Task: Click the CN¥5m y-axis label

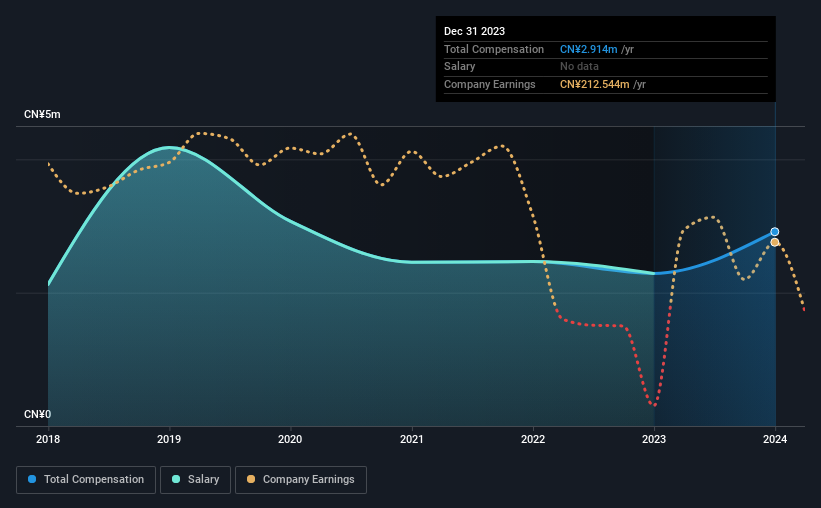Action: point(42,115)
